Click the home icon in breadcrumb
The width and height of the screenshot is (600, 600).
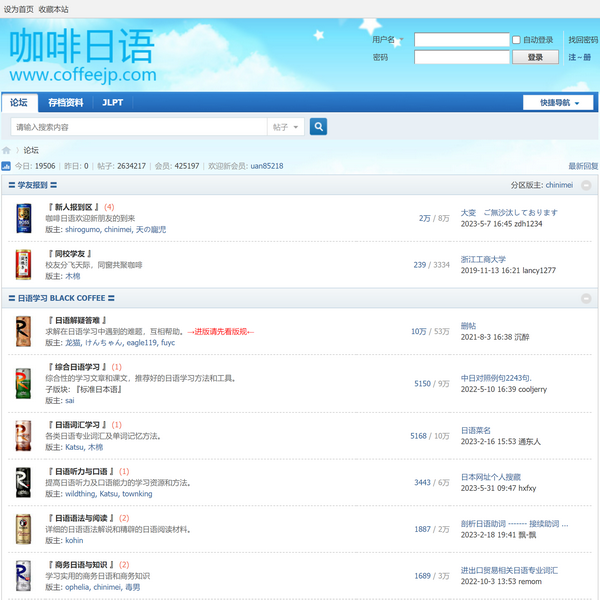pyautogui.click(x=7, y=150)
